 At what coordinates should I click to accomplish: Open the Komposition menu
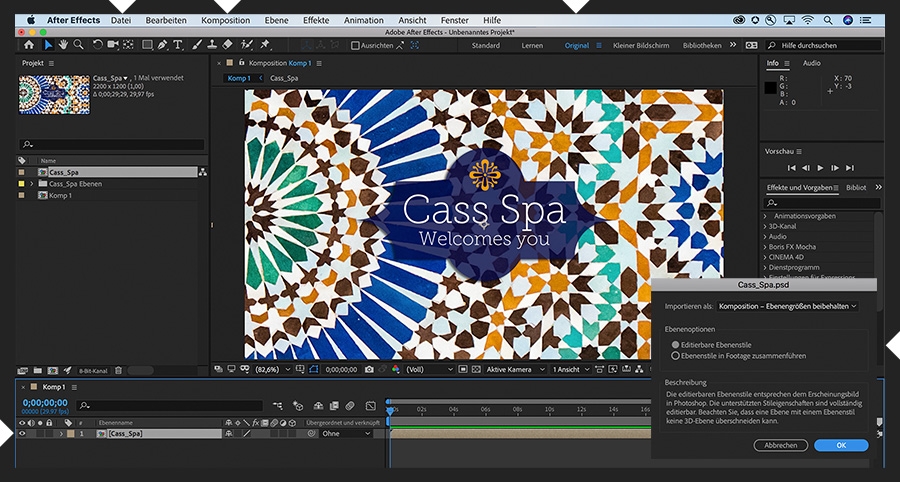coord(225,20)
